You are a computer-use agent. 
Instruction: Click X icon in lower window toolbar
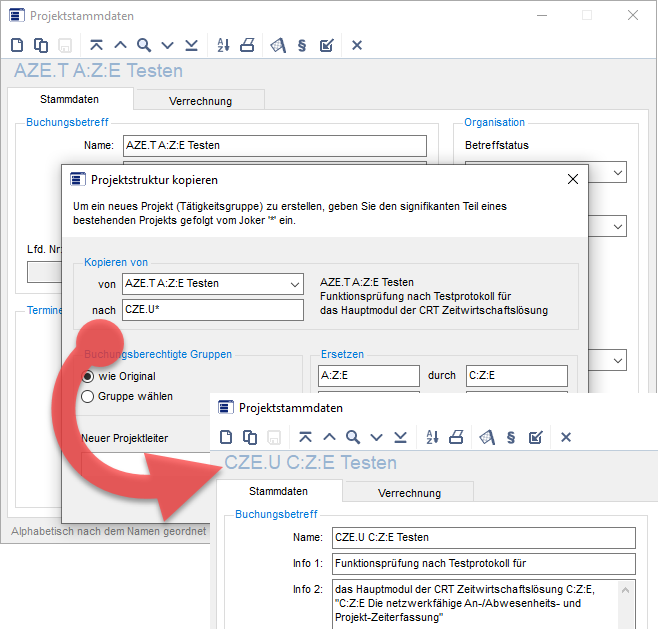coord(566,437)
